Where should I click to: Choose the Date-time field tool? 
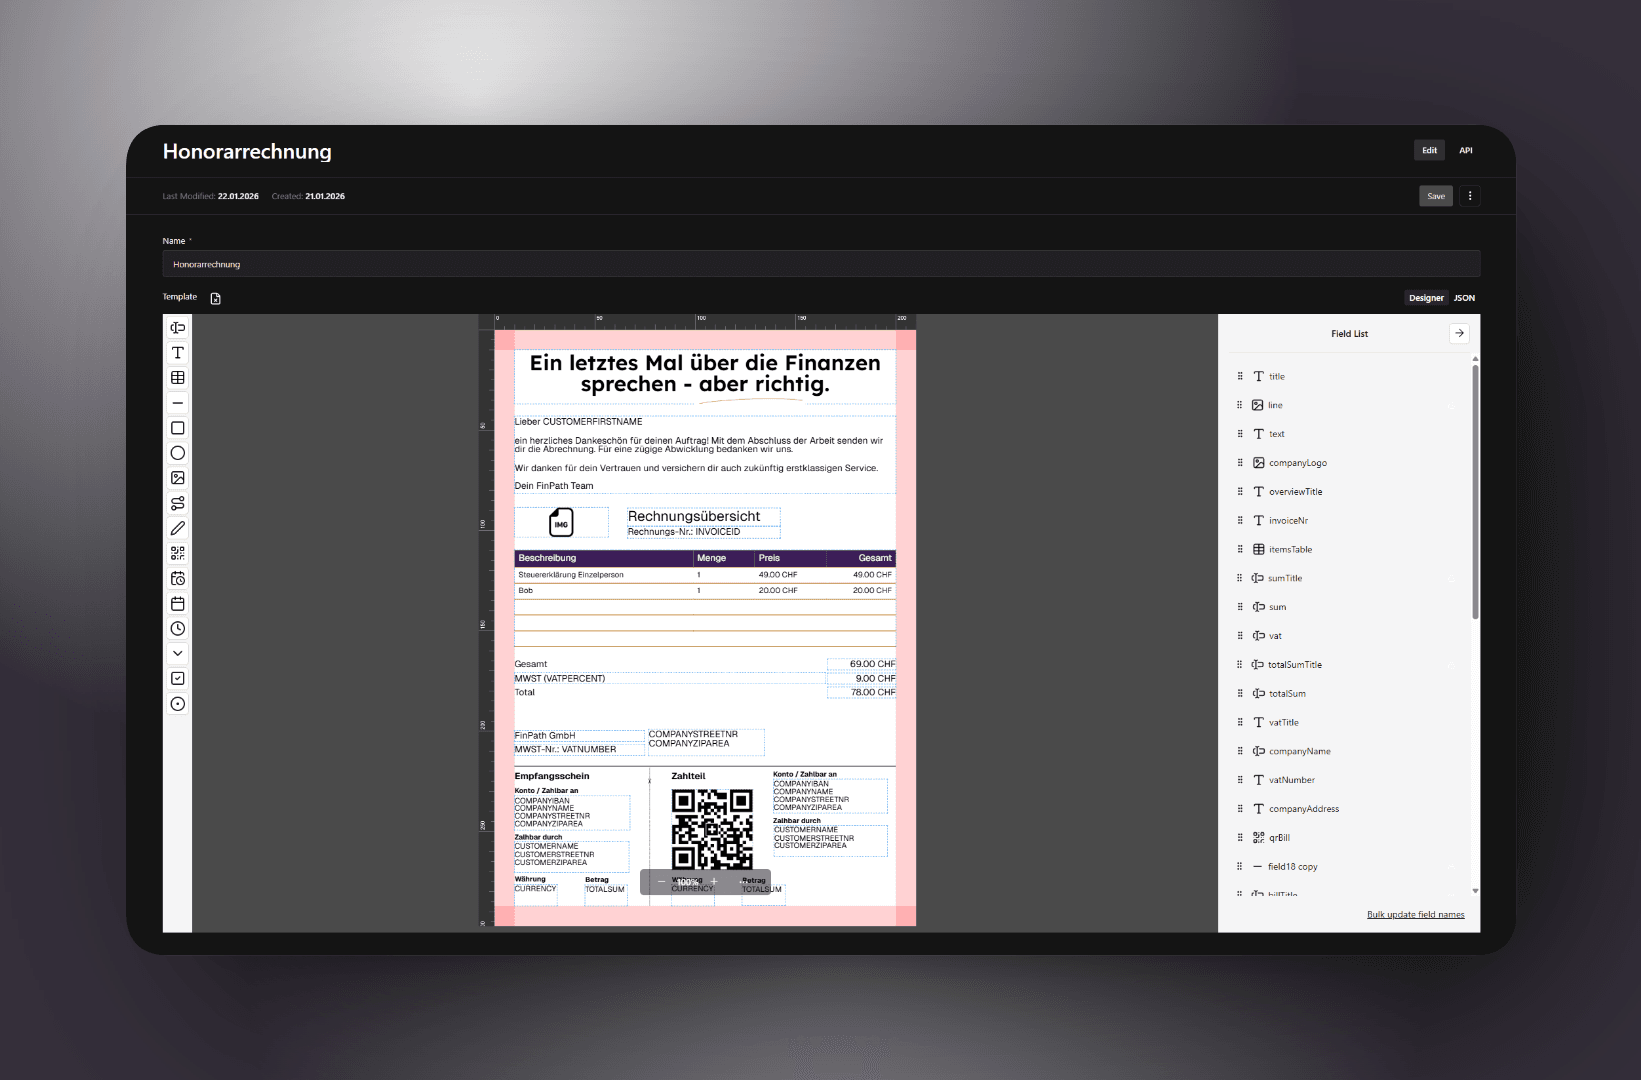tap(177, 578)
